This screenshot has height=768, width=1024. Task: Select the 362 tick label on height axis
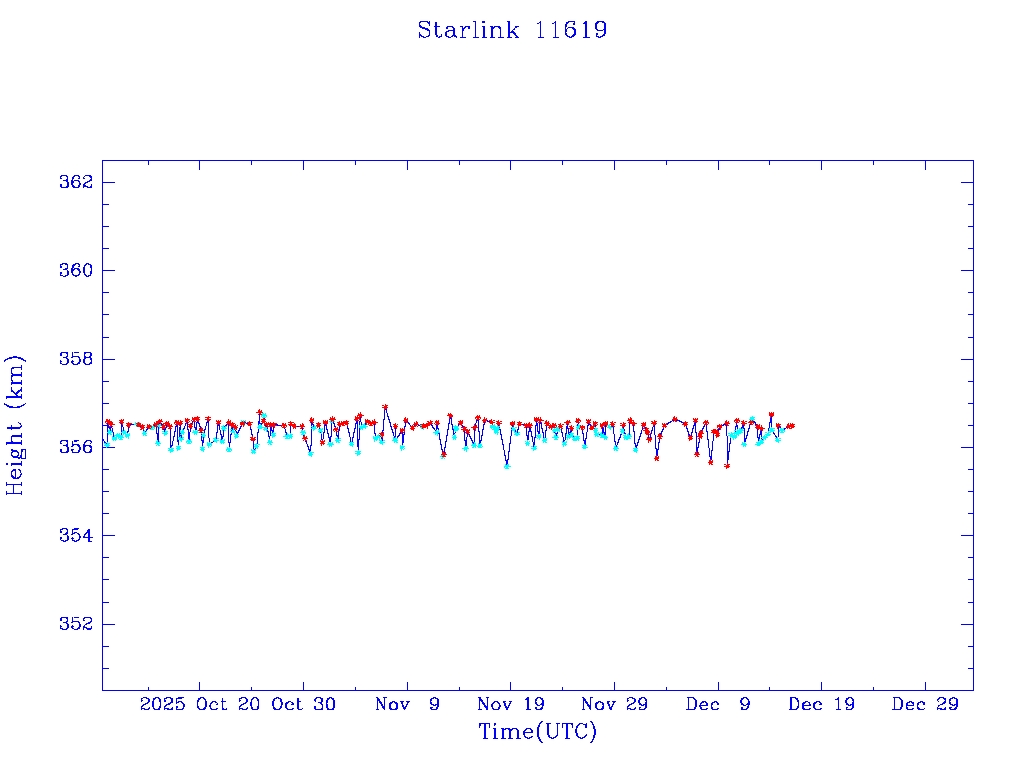(76, 182)
